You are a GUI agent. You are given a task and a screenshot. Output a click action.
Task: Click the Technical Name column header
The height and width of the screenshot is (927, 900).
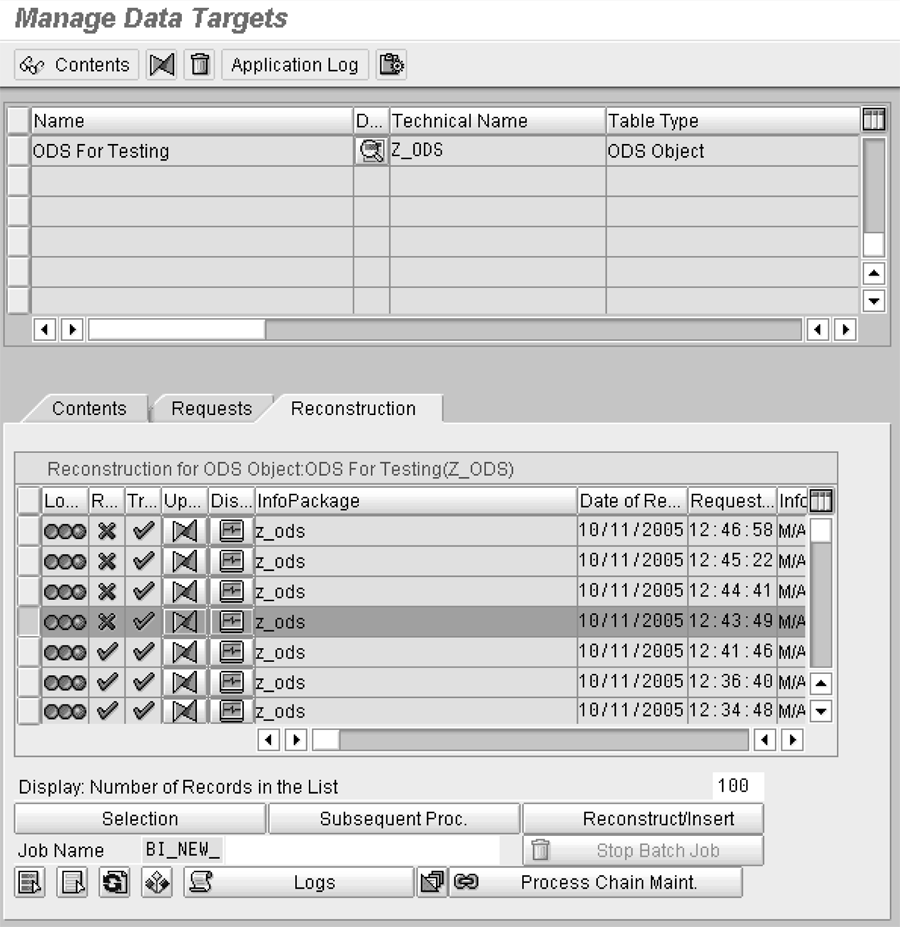pos(497,121)
